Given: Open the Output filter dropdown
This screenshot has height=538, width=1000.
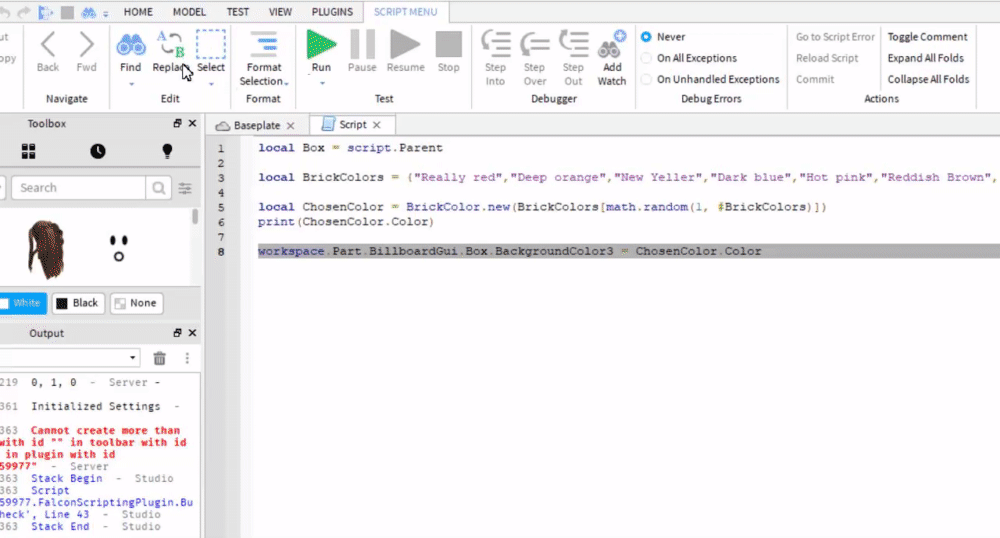Looking at the screenshot, I should 133,358.
